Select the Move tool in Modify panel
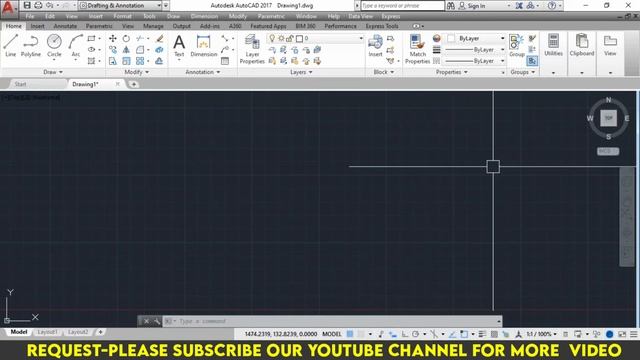Image resolution: width=640 pixels, height=360 pixels. (x=113, y=38)
